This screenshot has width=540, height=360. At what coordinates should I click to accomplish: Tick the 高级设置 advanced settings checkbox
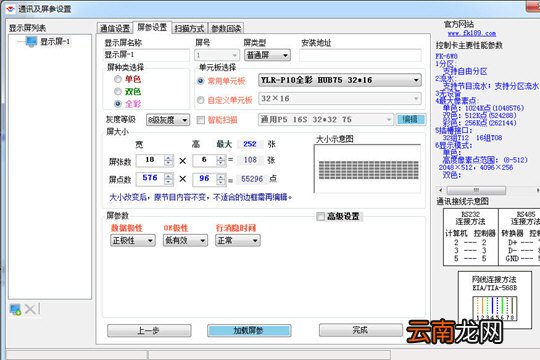click(320, 216)
